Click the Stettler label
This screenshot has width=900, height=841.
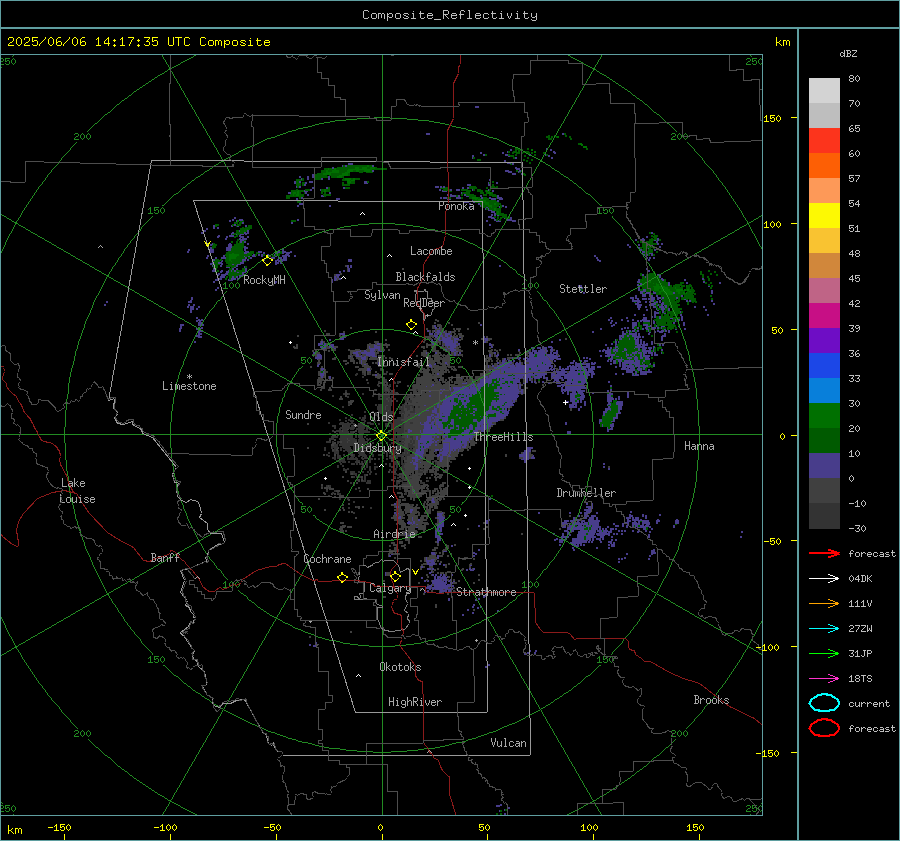pos(583,289)
